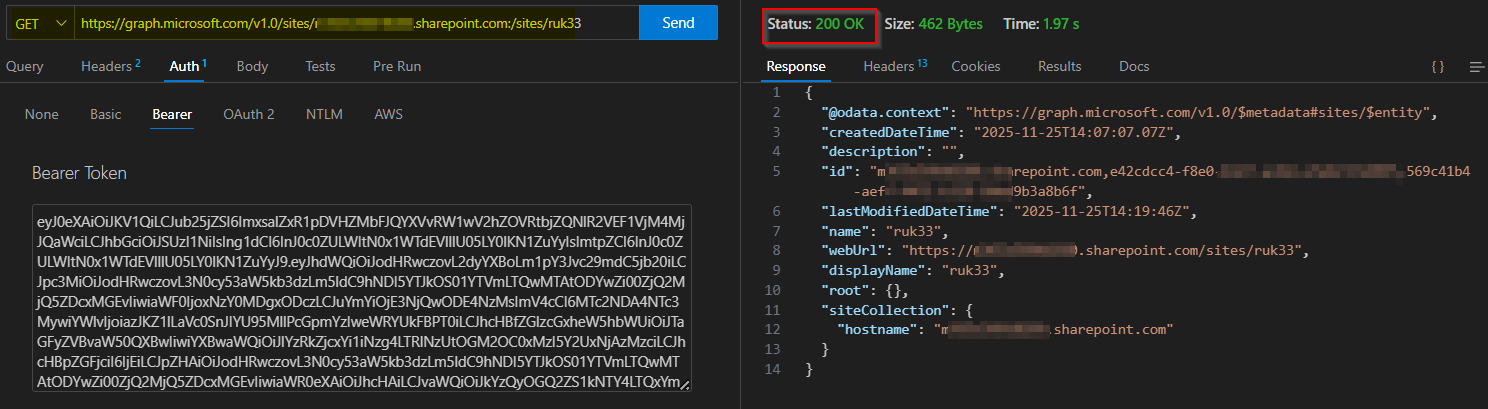Click the Bearer Token heading label
Viewport: 1488px width, 409px height.
(79, 173)
